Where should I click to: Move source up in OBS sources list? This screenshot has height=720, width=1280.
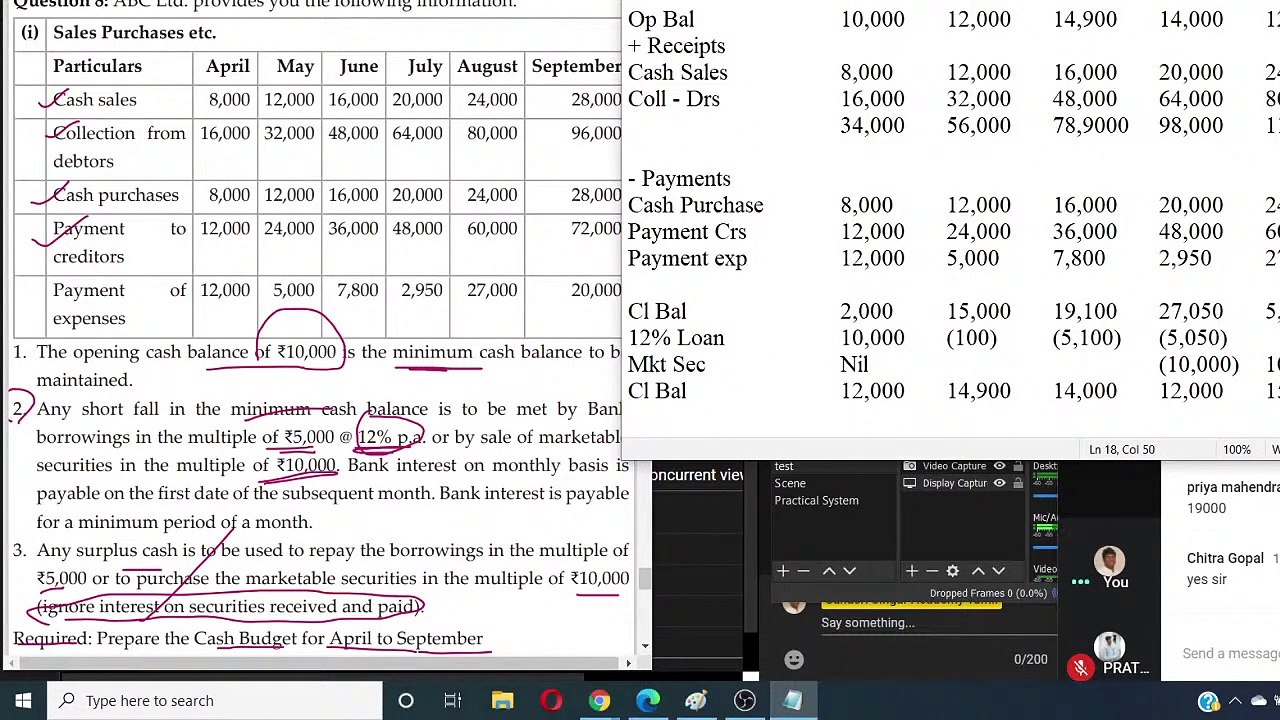(x=978, y=571)
